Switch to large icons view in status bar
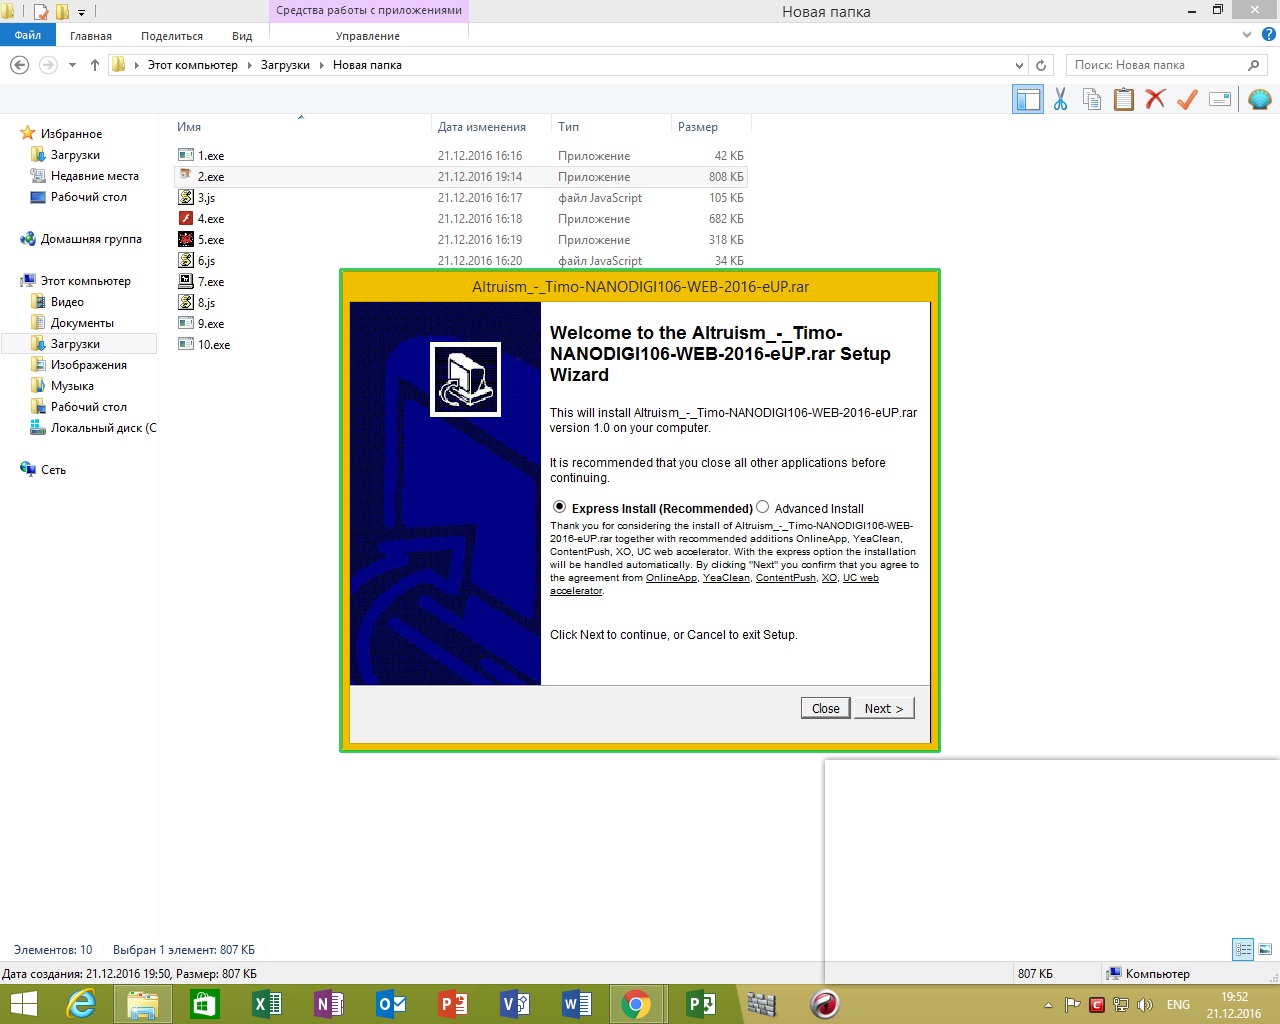 pyautogui.click(x=1265, y=949)
